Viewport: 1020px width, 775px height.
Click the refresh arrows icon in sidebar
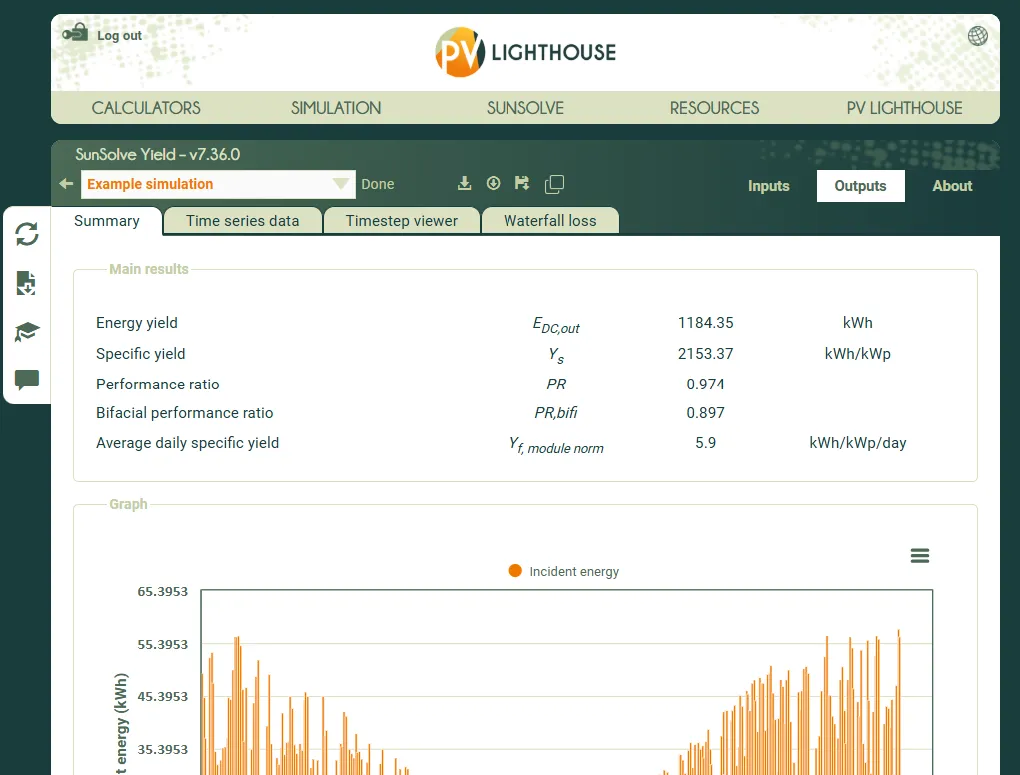pos(27,234)
